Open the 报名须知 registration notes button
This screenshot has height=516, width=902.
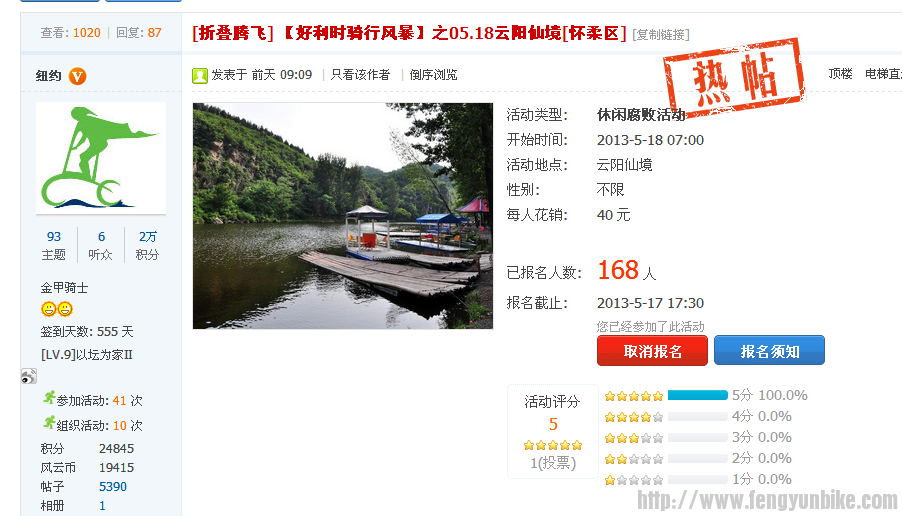[769, 350]
